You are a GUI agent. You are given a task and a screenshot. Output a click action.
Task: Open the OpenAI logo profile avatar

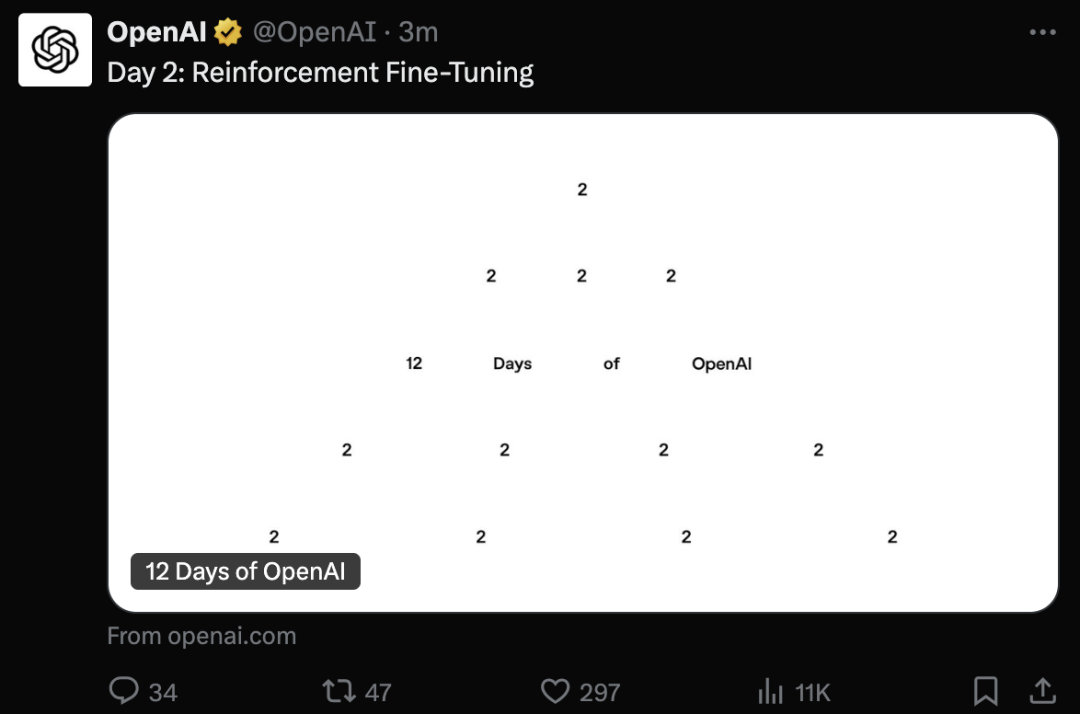(55, 50)
